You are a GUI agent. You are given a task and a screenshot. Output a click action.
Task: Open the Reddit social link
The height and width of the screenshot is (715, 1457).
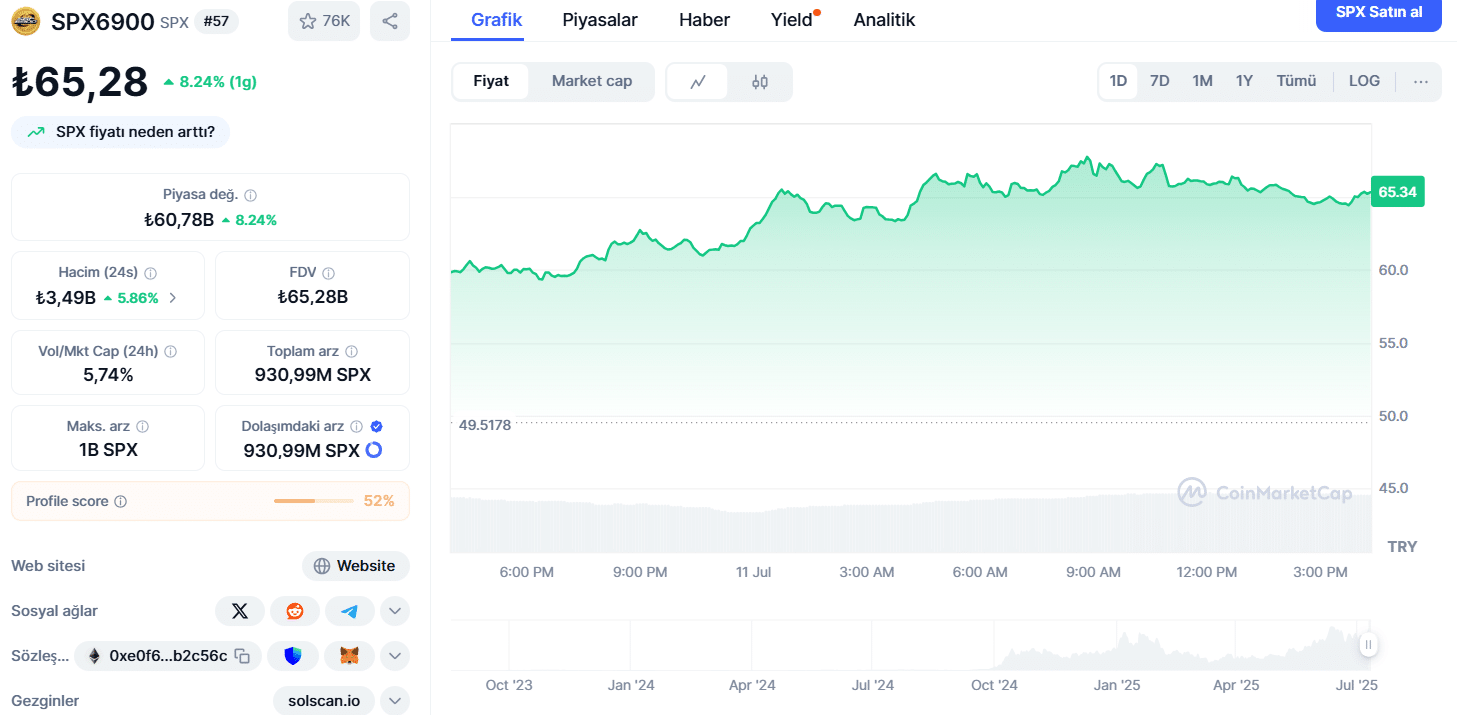point(295,611)
